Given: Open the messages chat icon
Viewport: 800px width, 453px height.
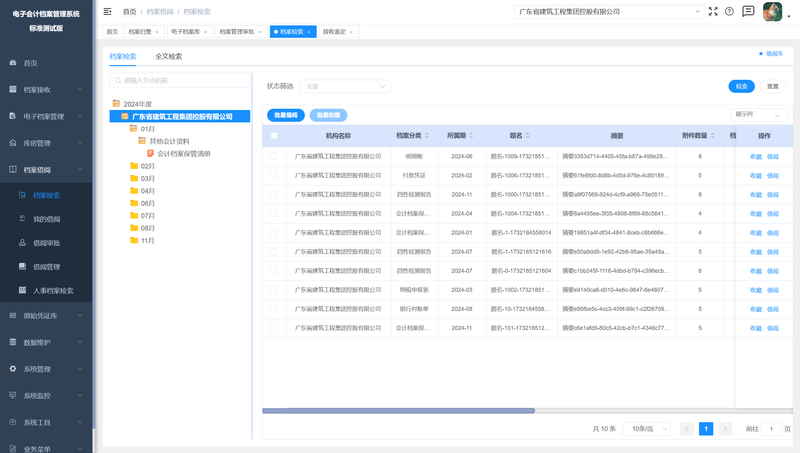Looking at the screenshot, I should tap(748, 11).
